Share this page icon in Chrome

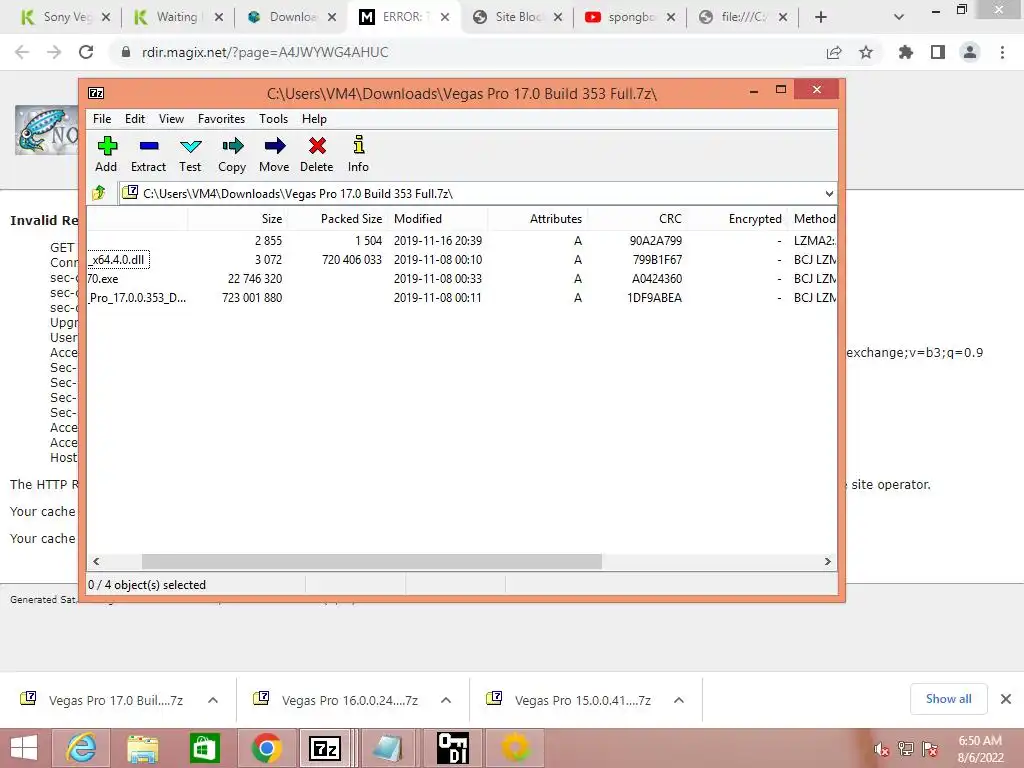pos(834,52)
